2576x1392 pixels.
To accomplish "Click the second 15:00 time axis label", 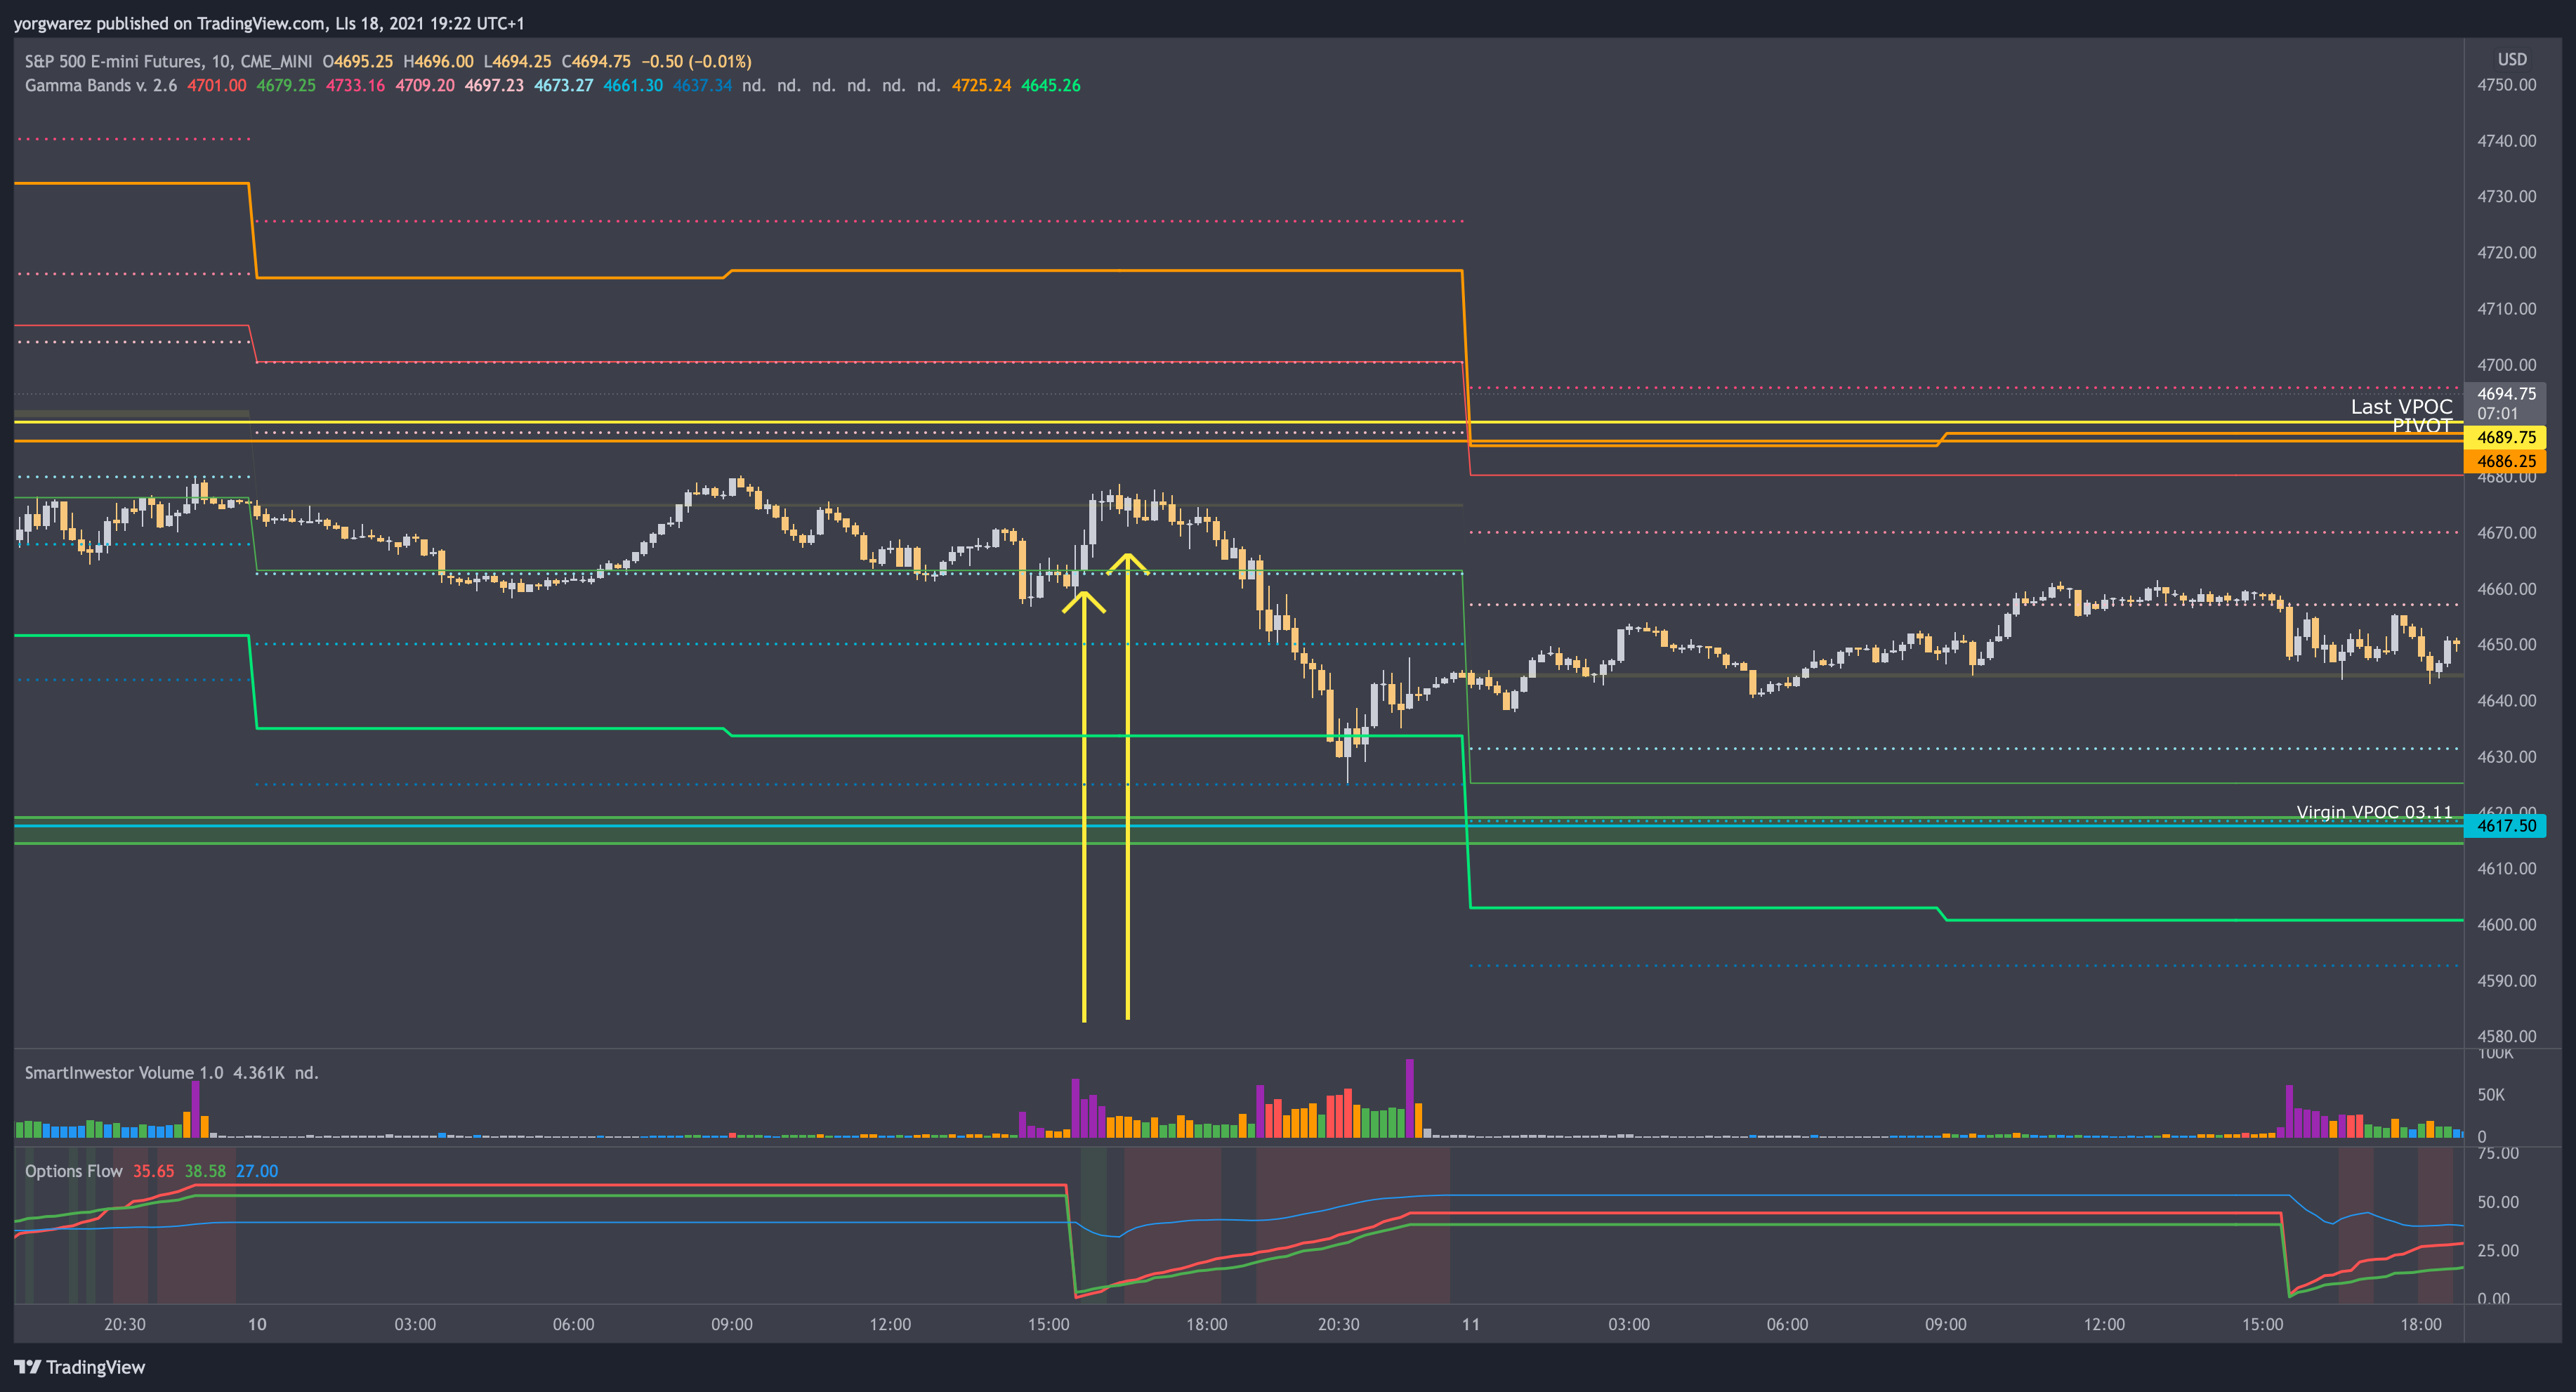I will tap(2262, 1324).
